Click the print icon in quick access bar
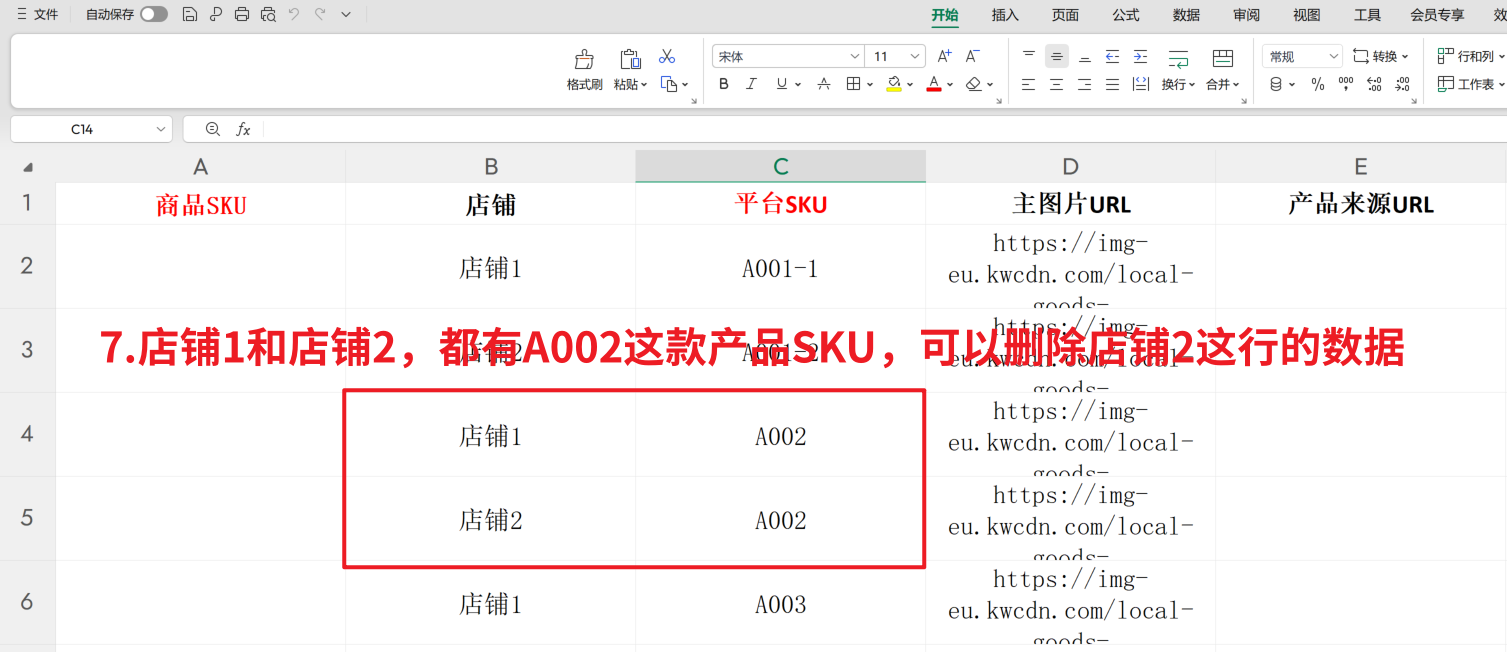 pyautogui.click(x=241, y=15)
